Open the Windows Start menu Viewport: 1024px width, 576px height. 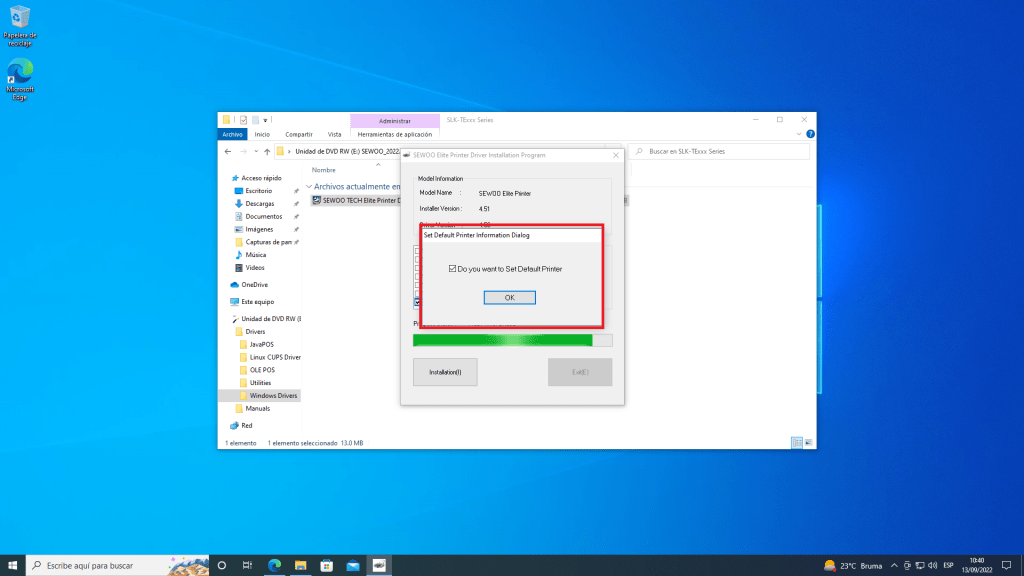[x=12, y=565]
